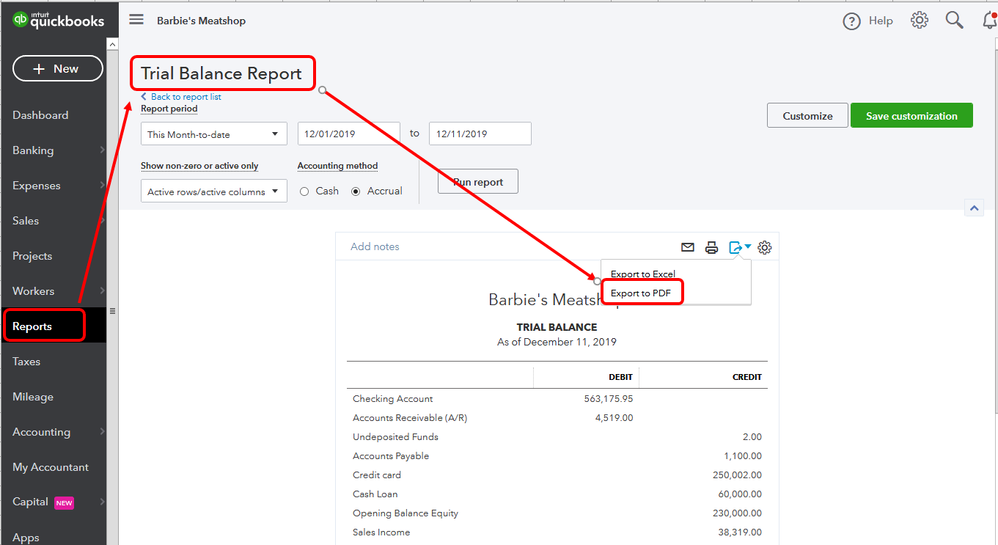Click the end date field 12/11/2019
Viewport: 998px width, 545px height.
(481, 134)
